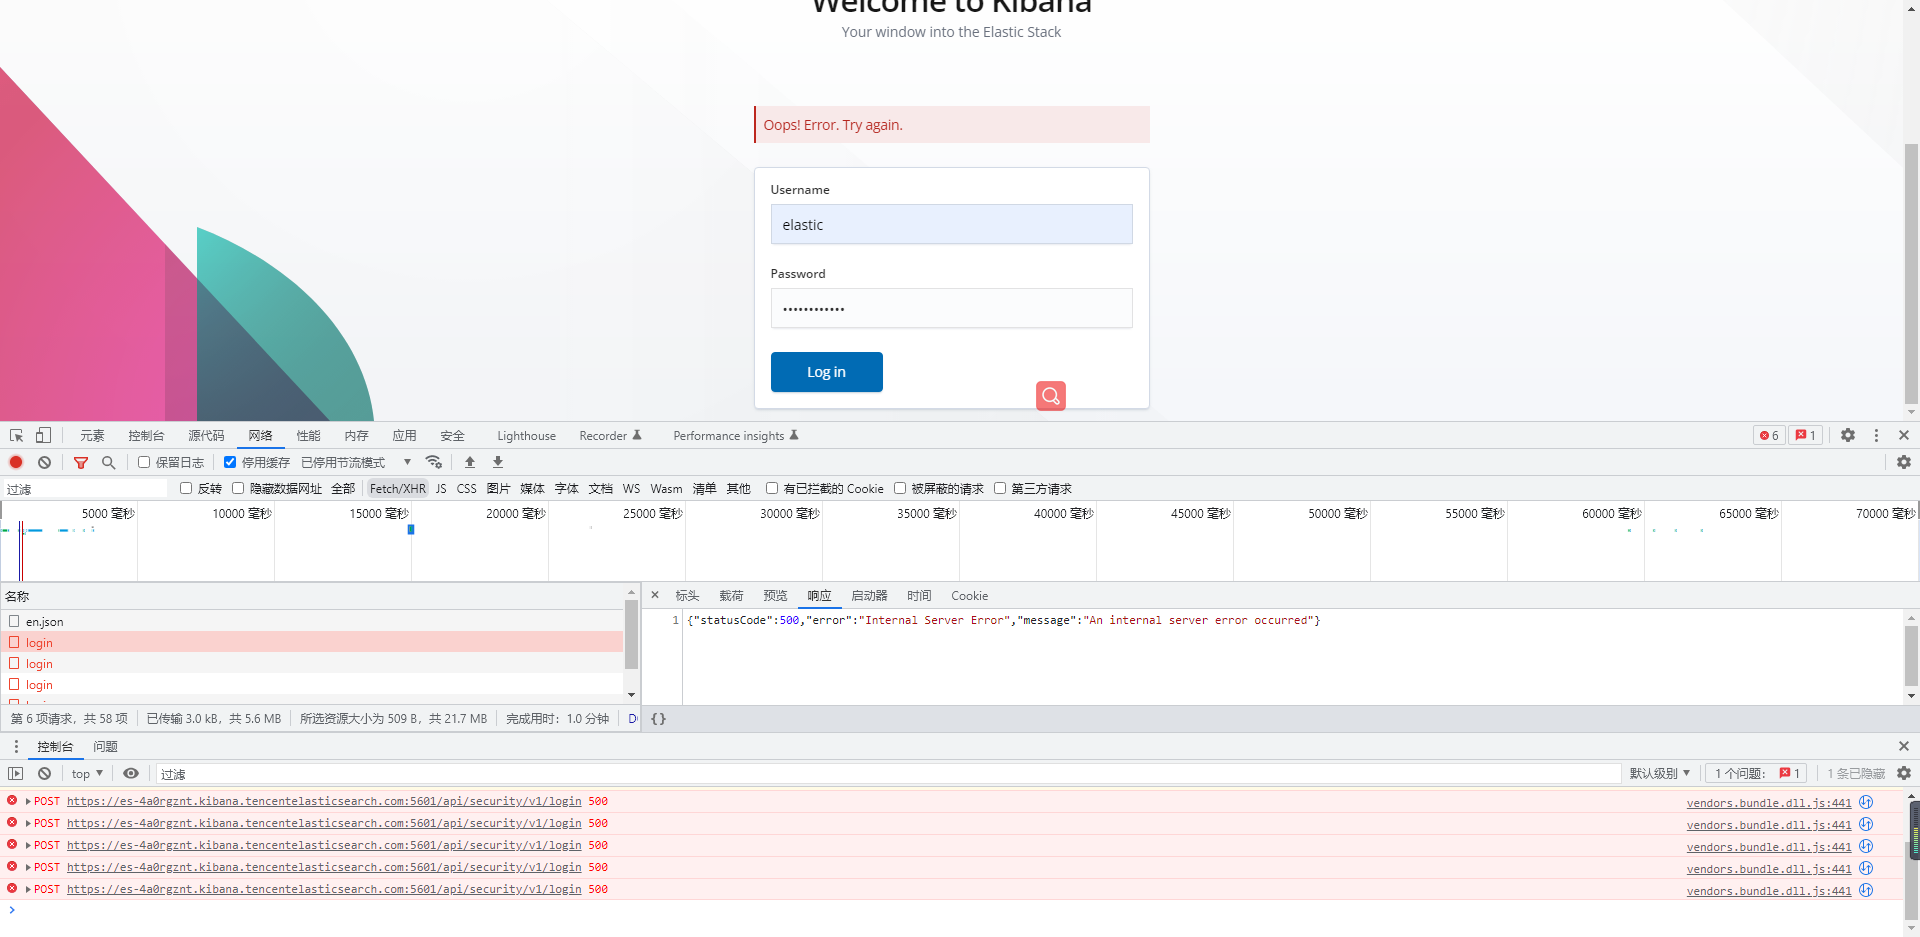Select checkbox next to en.json request

pyautogui.click(x=14, y=621)
